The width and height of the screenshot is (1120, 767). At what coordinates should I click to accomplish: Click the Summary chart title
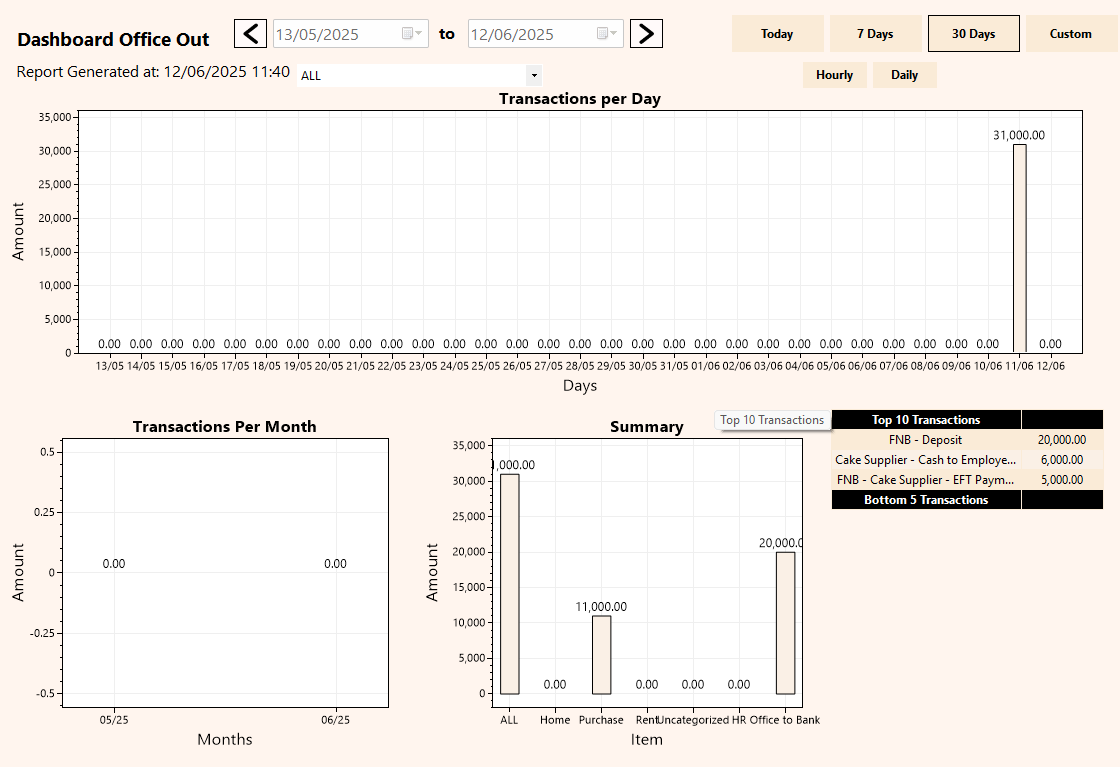[646, 426]
